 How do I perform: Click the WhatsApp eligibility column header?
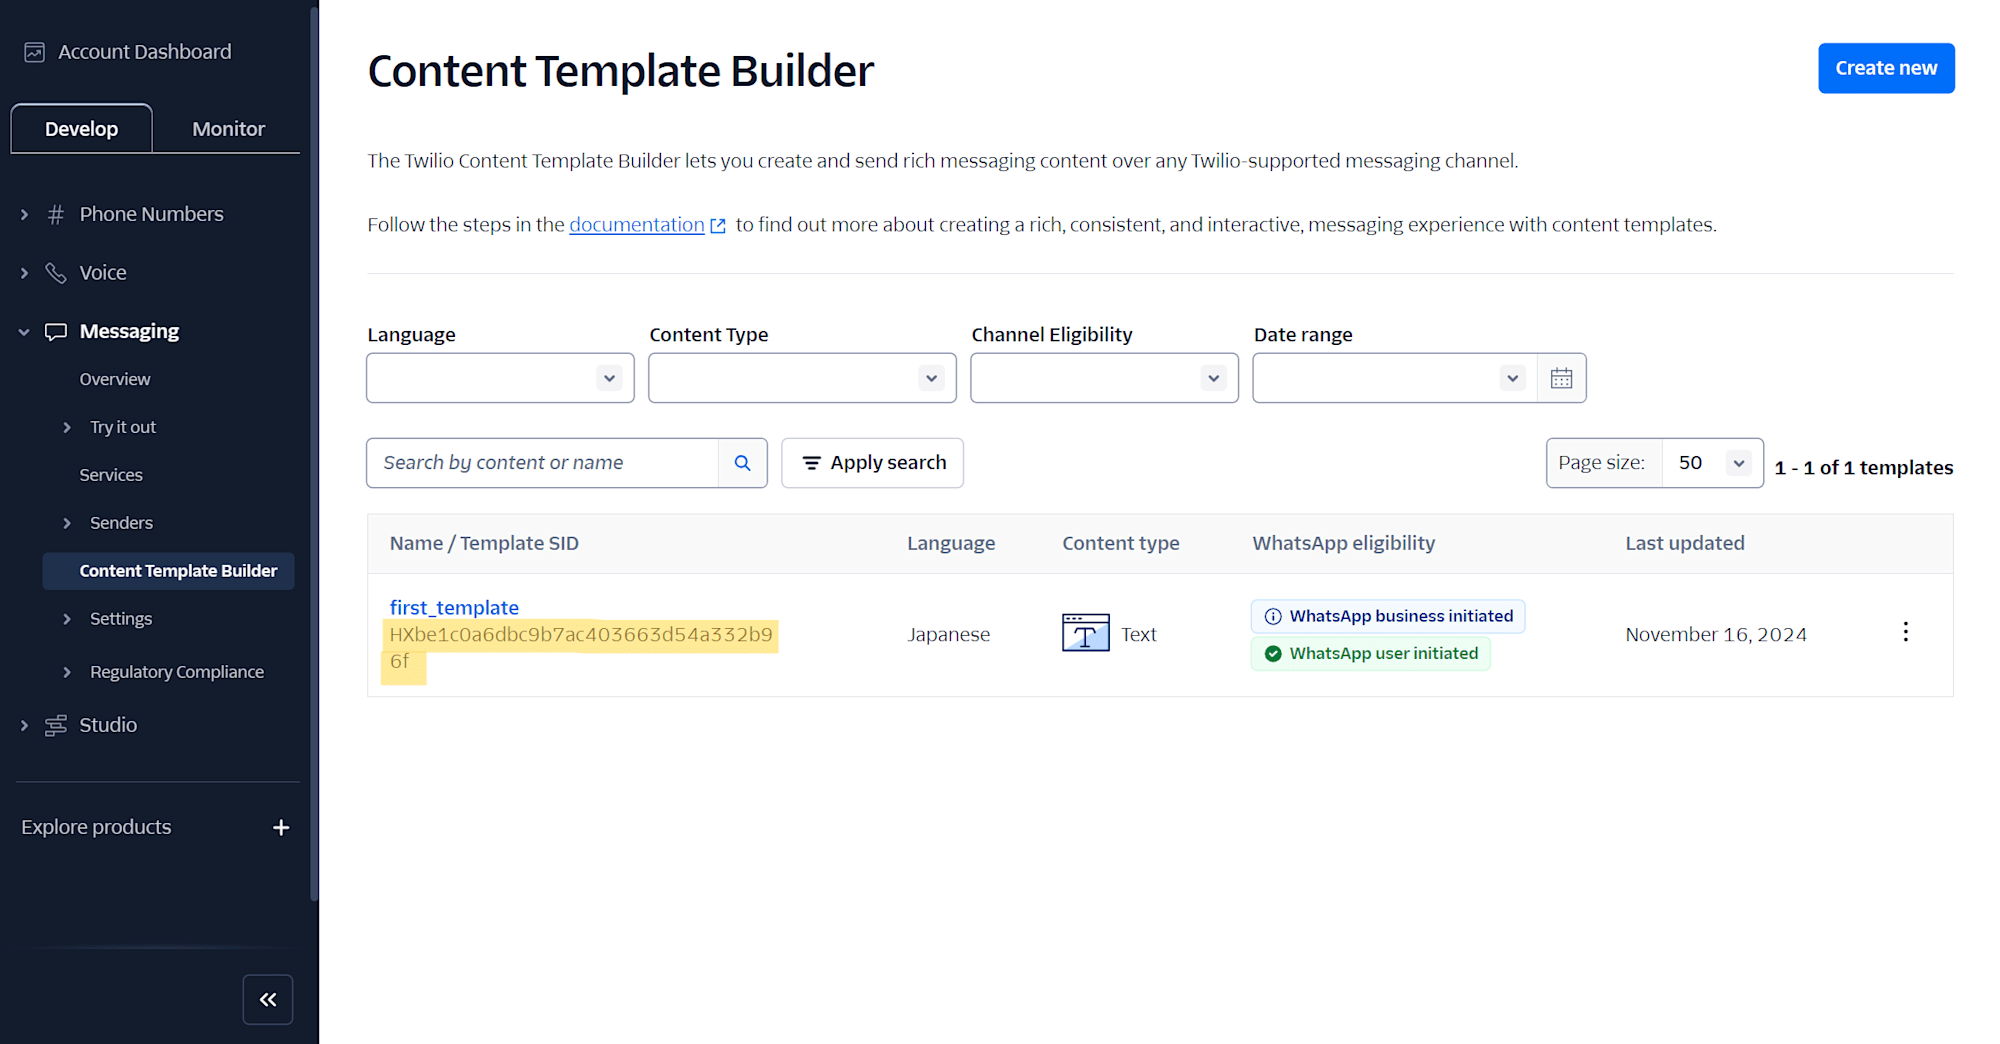point(1344,544)
